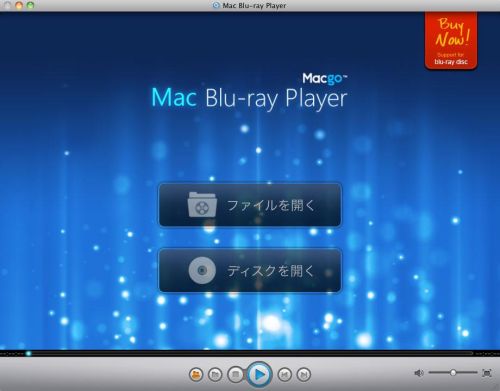Click the ファイルを開く (Open File) button
Screen dimensions: 500x391
(x=250, y=205)
